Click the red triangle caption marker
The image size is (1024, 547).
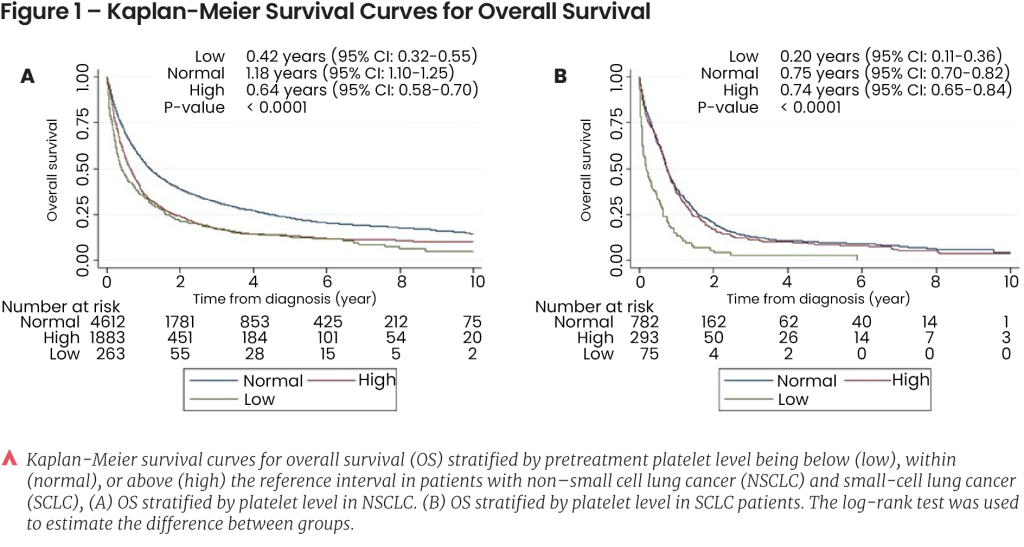click(11, 458)
